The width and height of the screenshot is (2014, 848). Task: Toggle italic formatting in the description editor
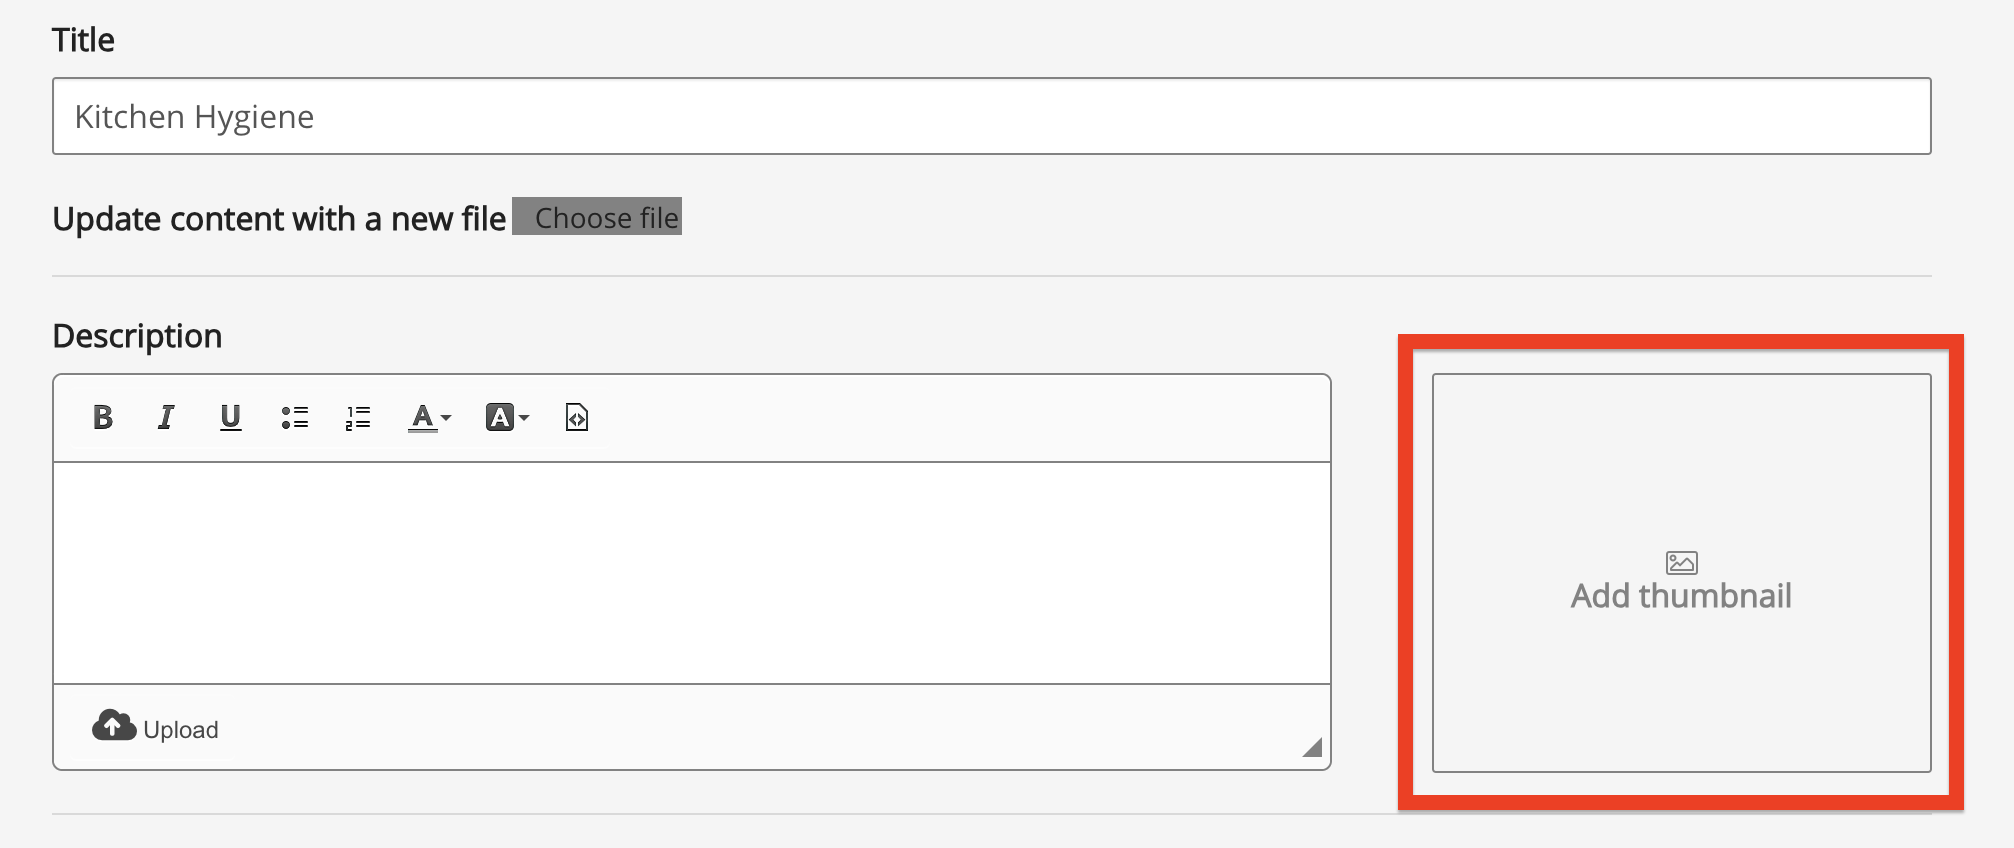tap(166, 417)
